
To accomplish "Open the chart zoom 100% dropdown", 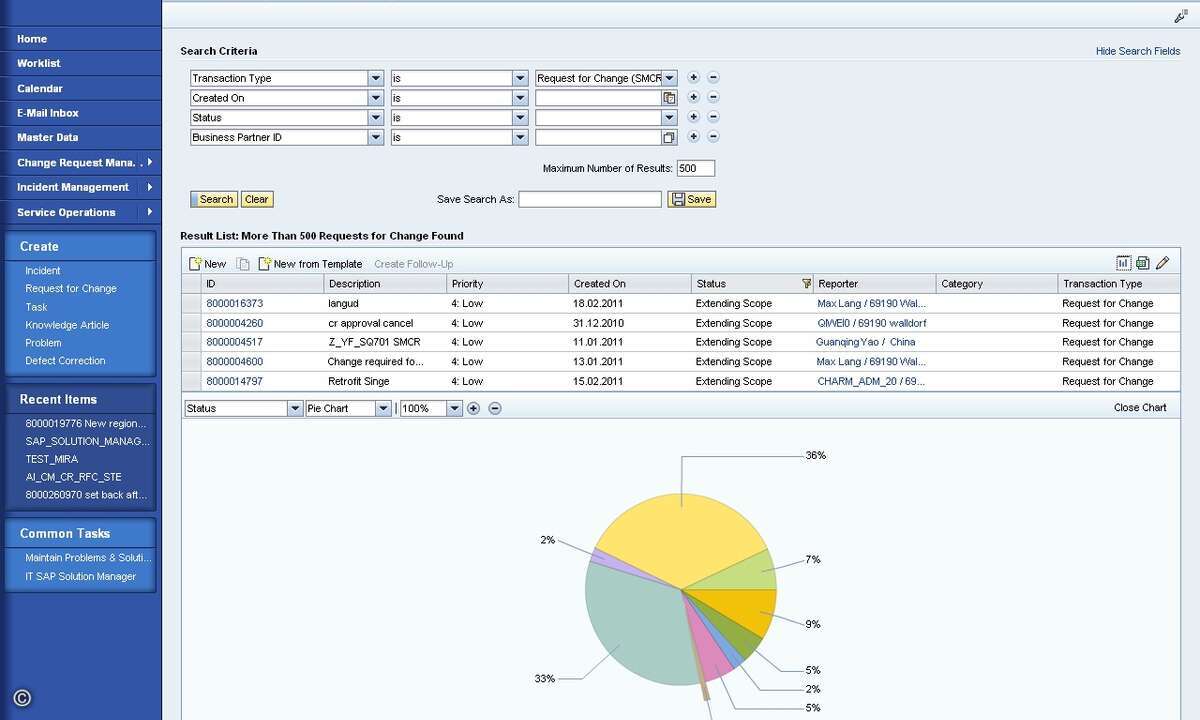I will point(455,408).
